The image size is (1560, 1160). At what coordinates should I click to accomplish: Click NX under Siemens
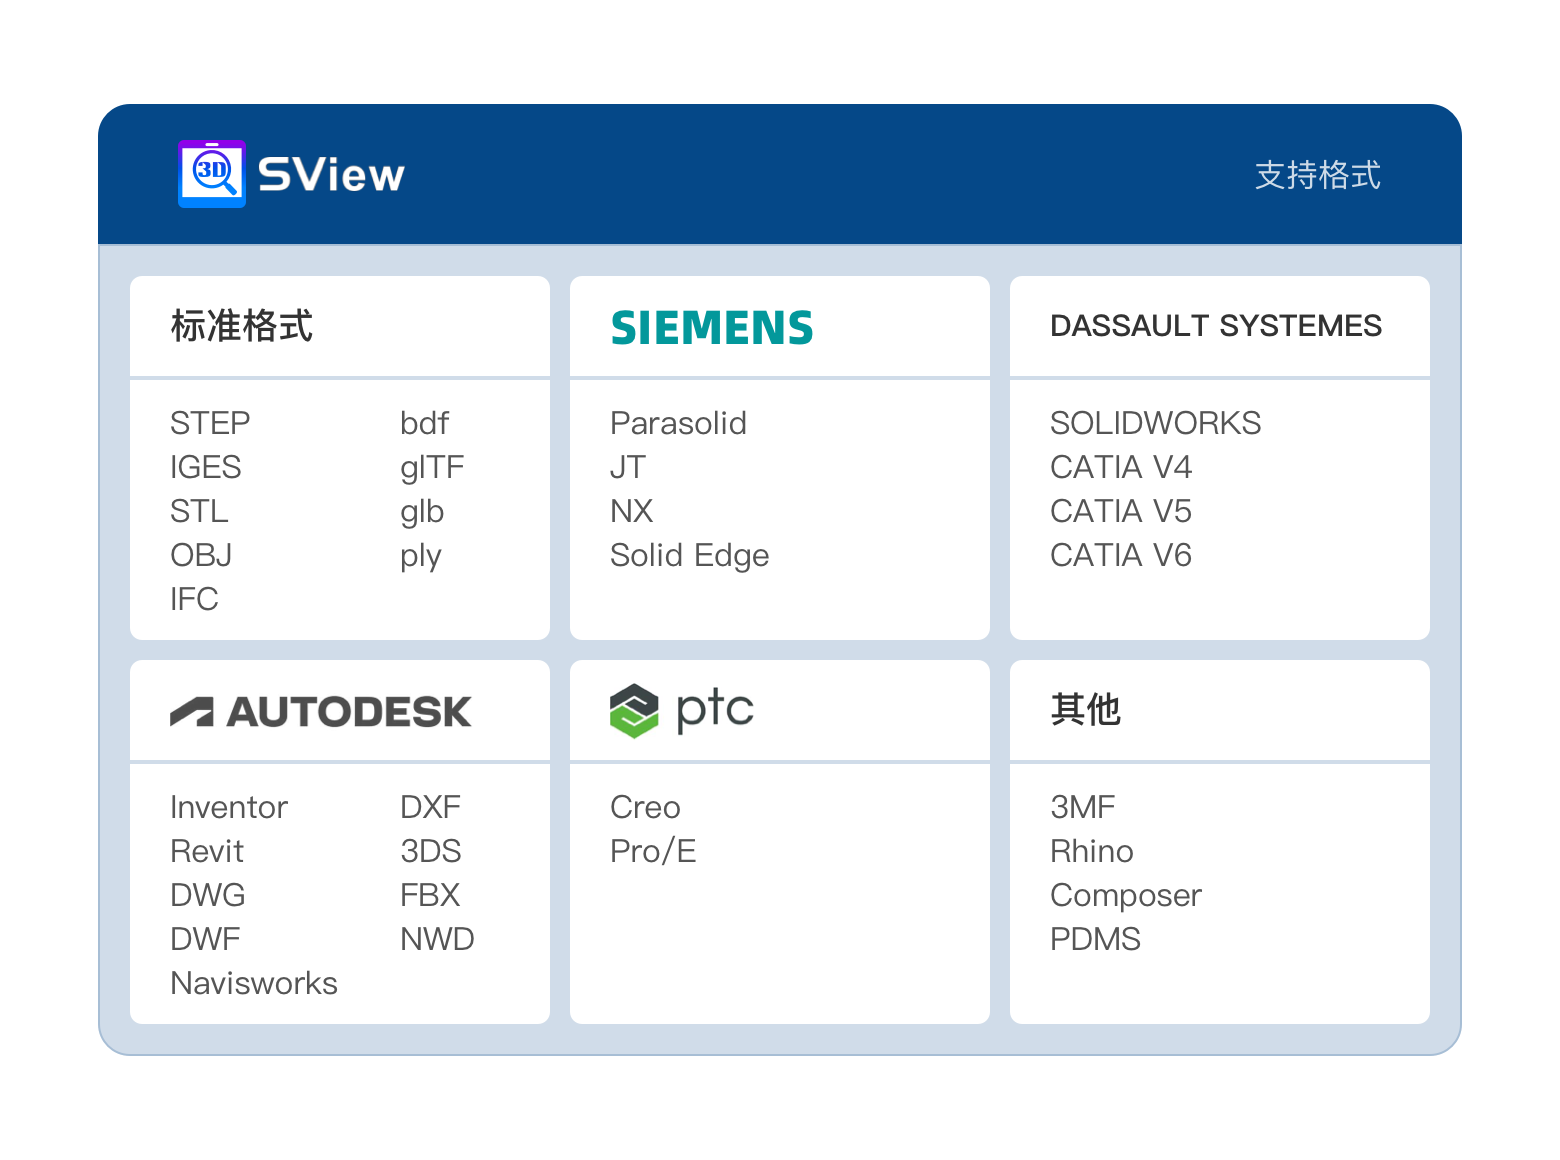coord(632,511)
